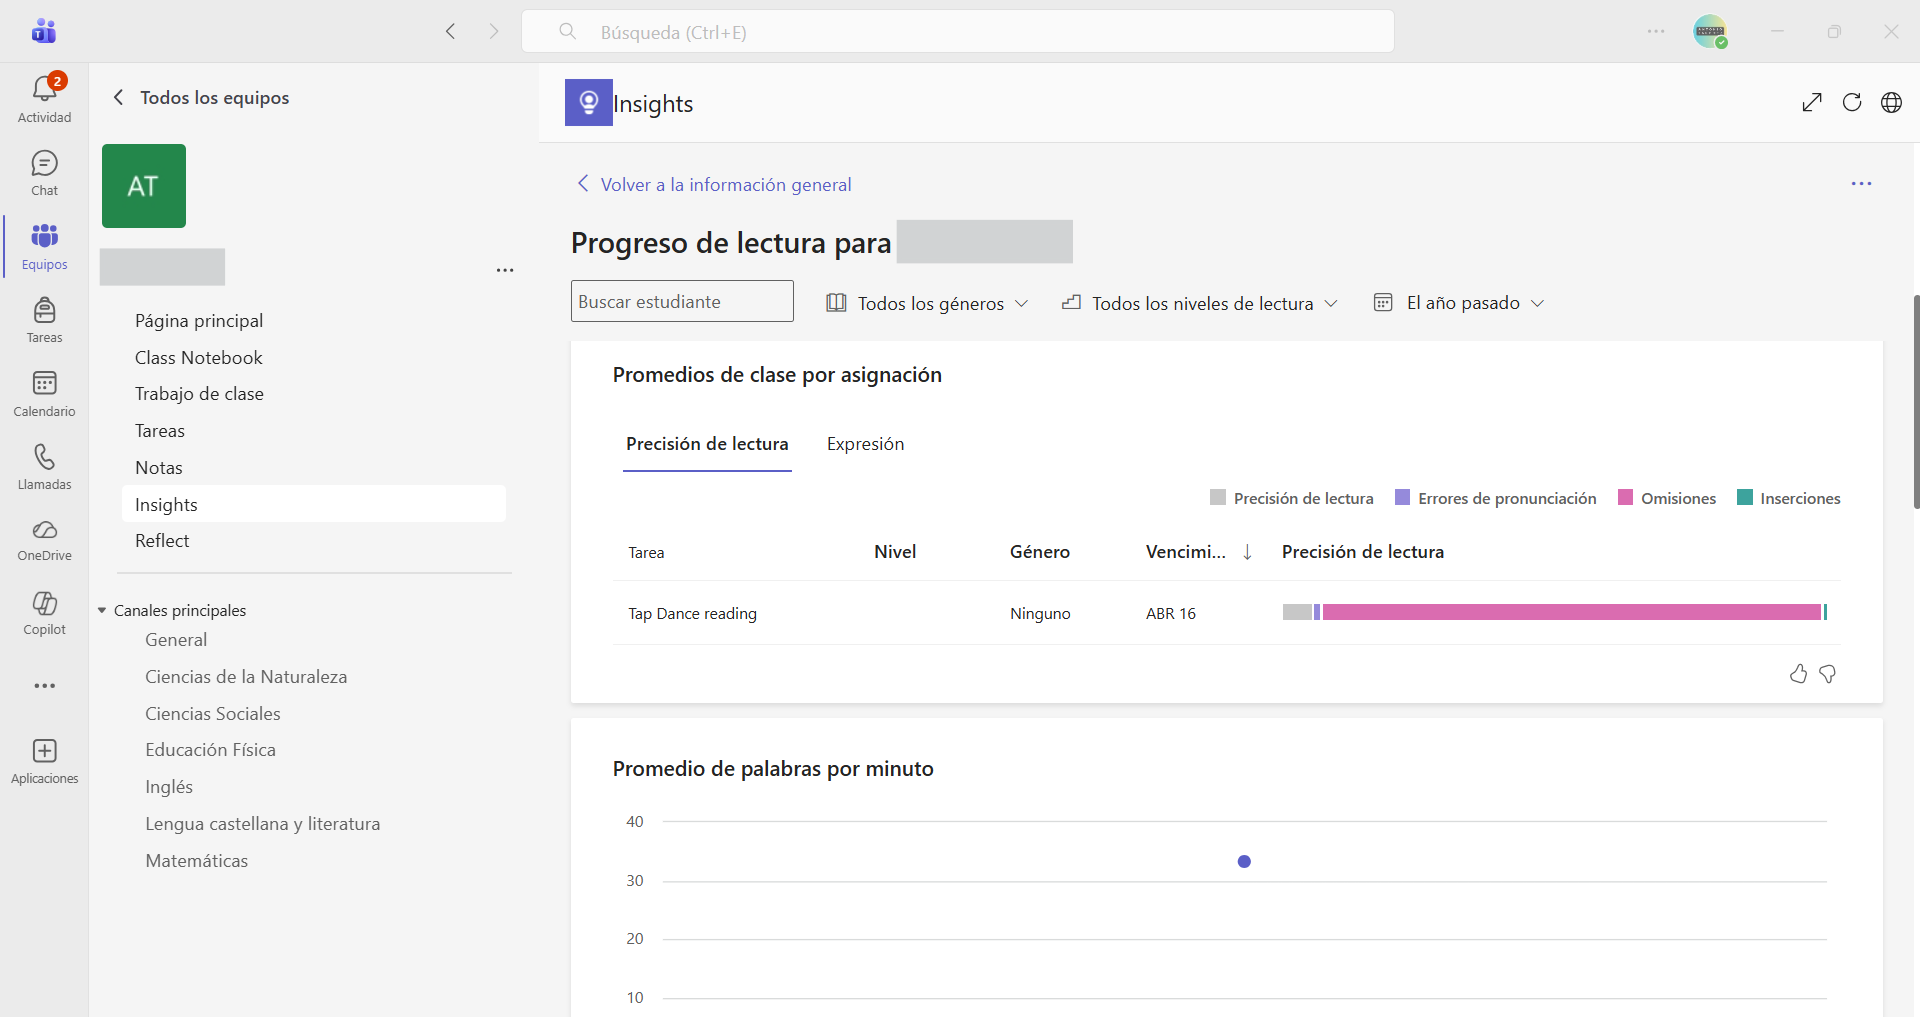1920x1017 pixels.
Task: Sort by Vencimiento down arrow
Action: tap(1247, 552)
